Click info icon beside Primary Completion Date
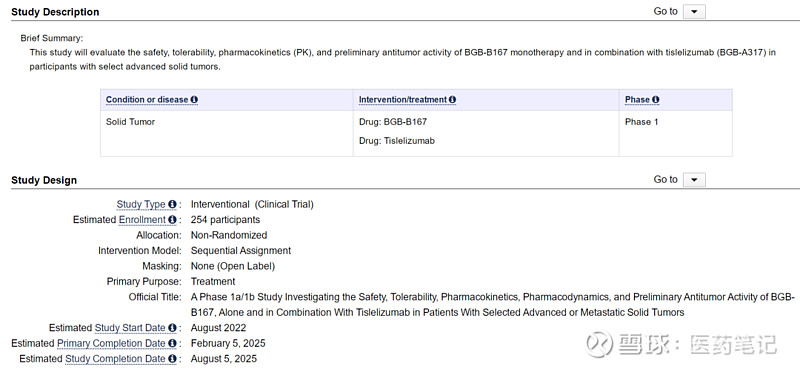800x369 pixels. pyautogui.click(x=172, y=343)
